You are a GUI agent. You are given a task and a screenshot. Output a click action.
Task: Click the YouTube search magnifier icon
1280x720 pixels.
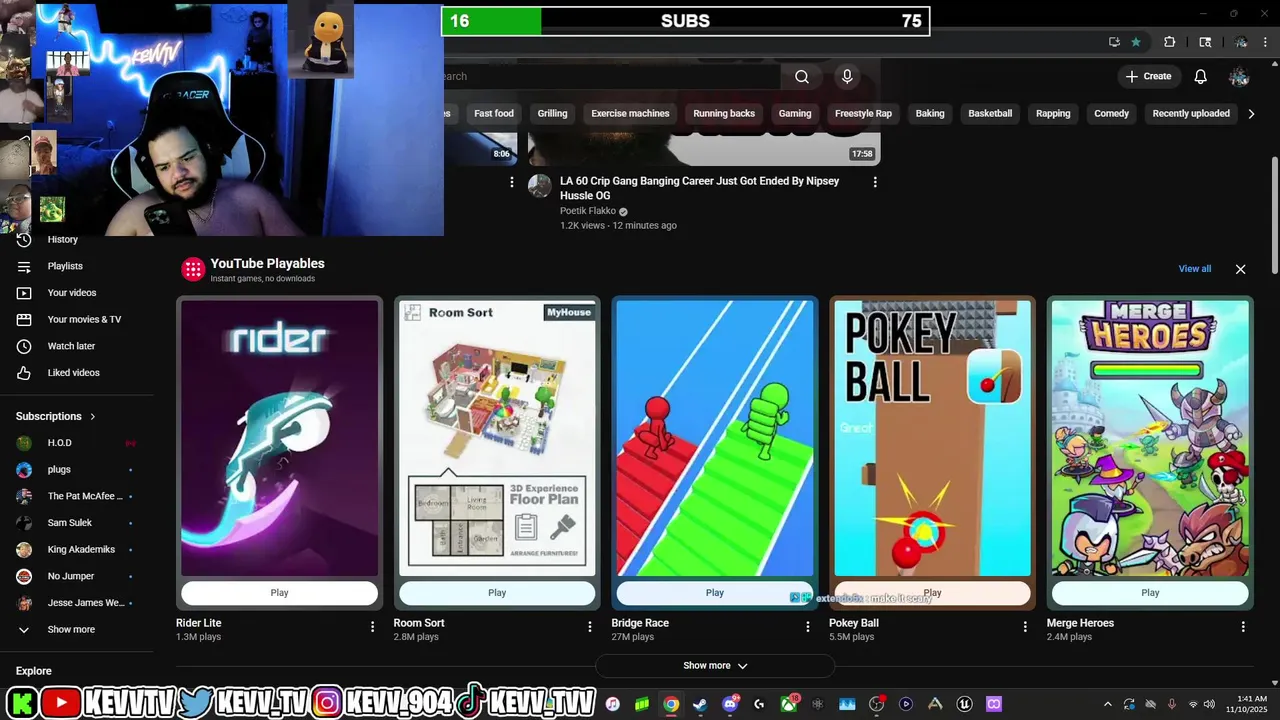coord(802,77)
